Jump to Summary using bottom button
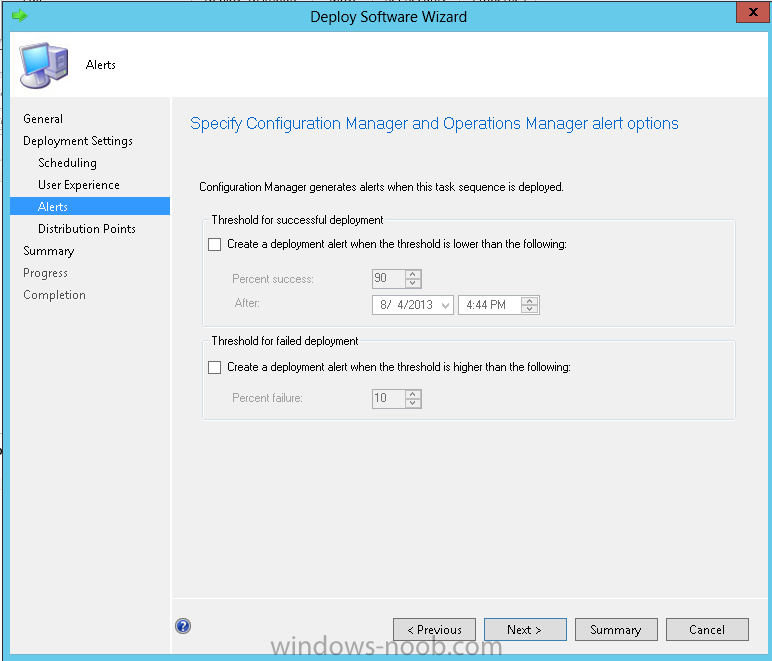Viewport: 772px width, 661px height. [615, 629]
